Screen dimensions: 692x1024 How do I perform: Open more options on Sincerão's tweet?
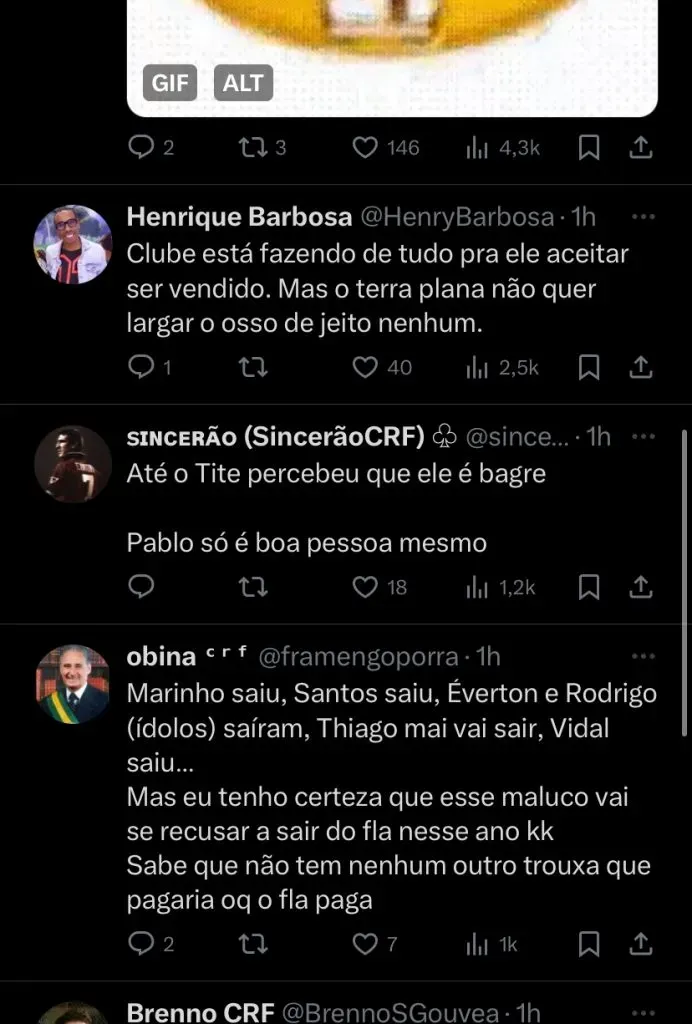(644, 437)
